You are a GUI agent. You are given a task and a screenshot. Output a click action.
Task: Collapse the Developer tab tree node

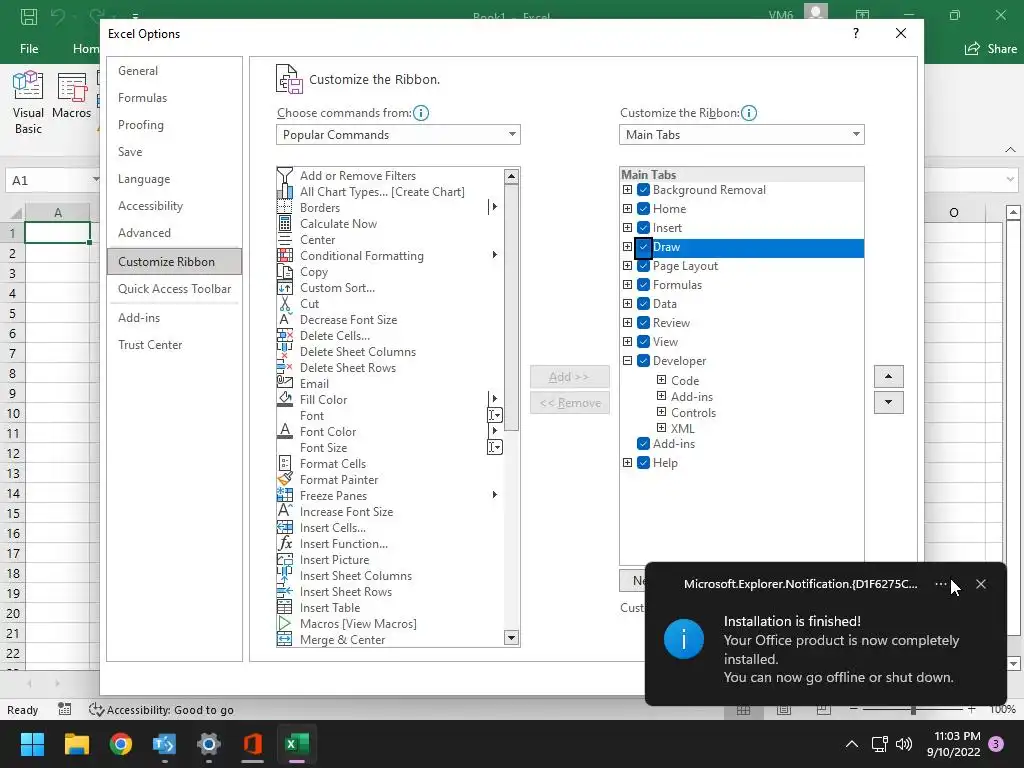point(628,360)
